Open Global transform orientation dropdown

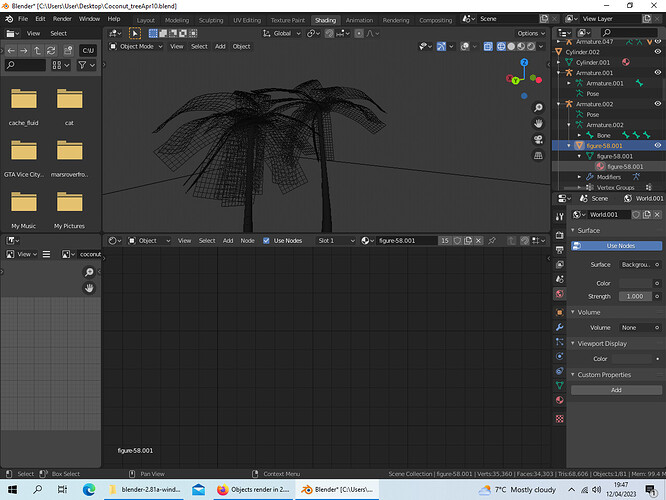pyautogui.click(x=282, y=33)
